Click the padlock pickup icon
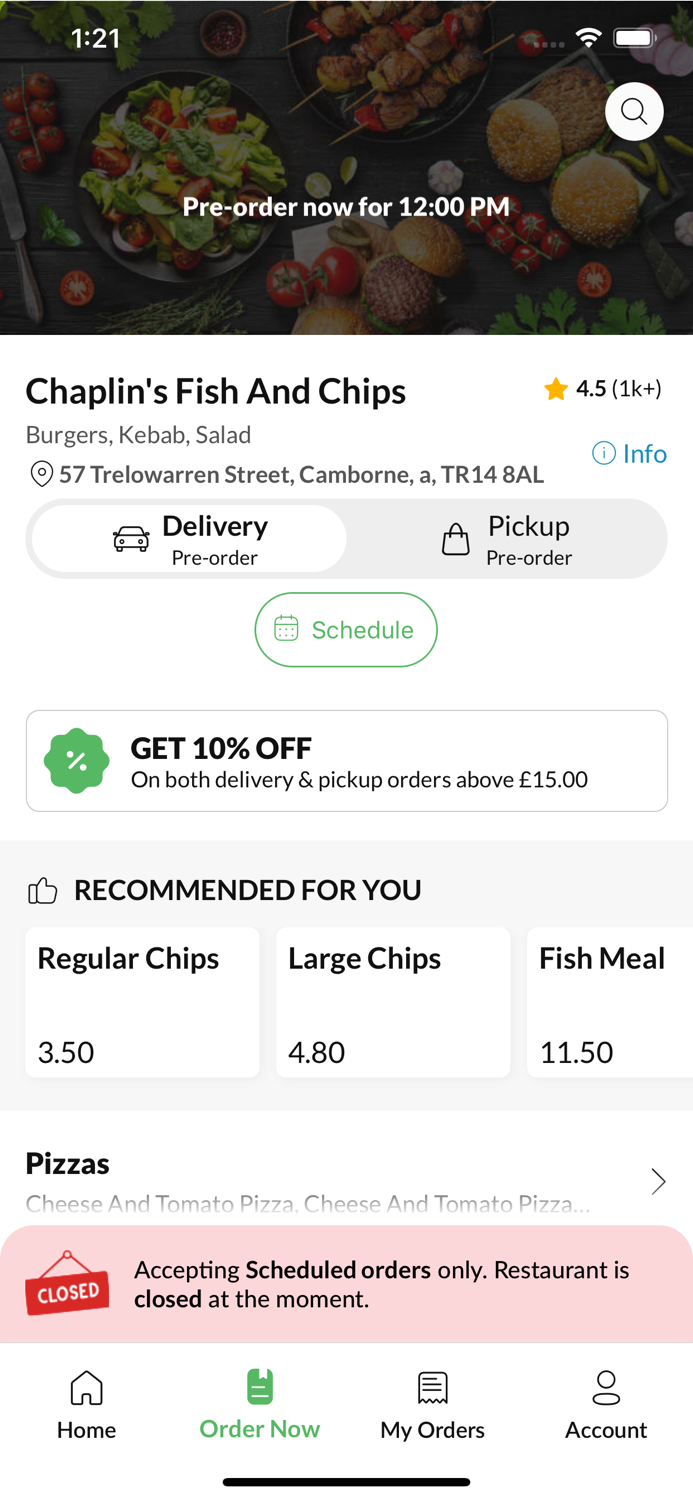 tap(456, 539)
